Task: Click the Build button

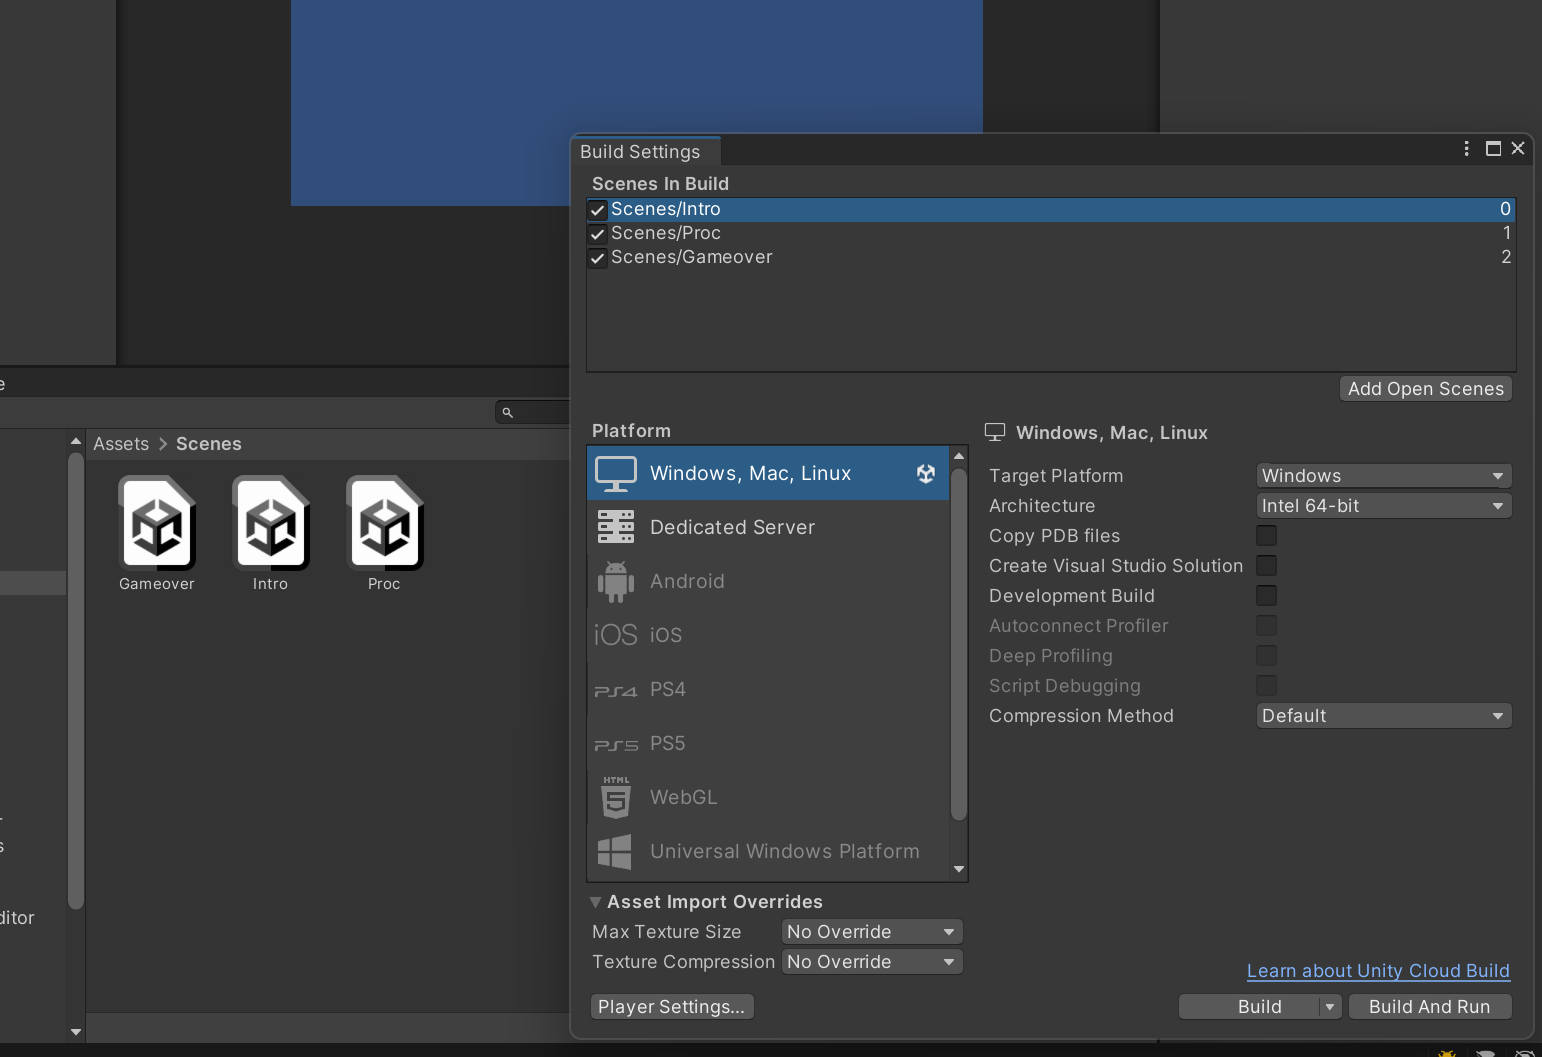Action: [x=1259, y=1007]
